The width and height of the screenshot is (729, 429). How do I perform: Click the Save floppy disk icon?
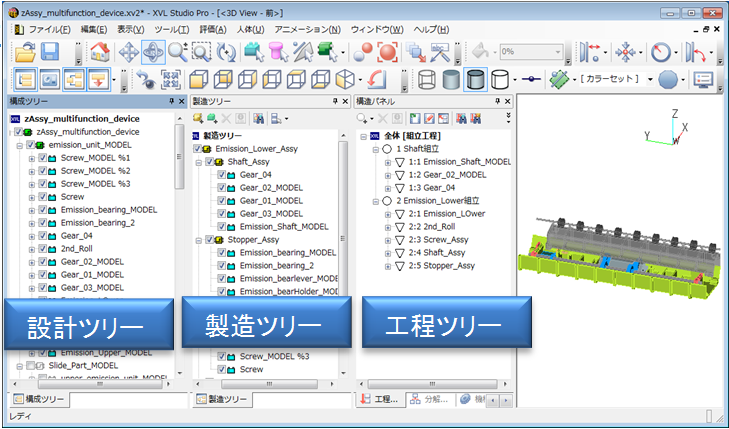(x=50, y=51)
